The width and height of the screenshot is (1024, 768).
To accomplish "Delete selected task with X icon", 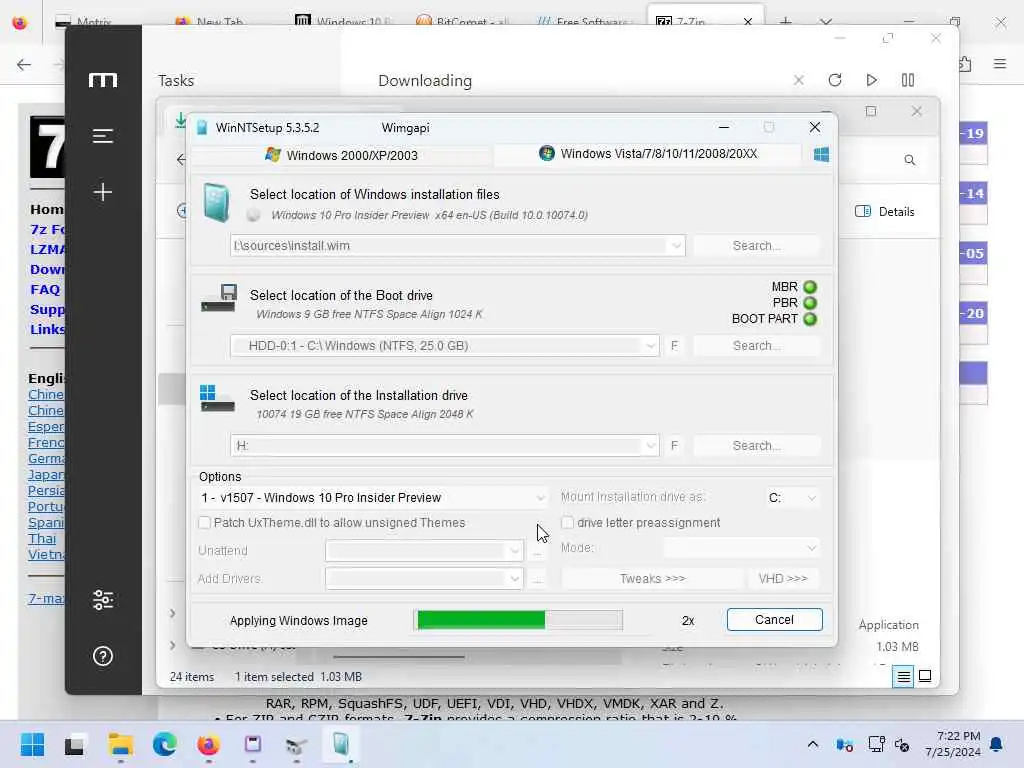I will tap(798, 80).
